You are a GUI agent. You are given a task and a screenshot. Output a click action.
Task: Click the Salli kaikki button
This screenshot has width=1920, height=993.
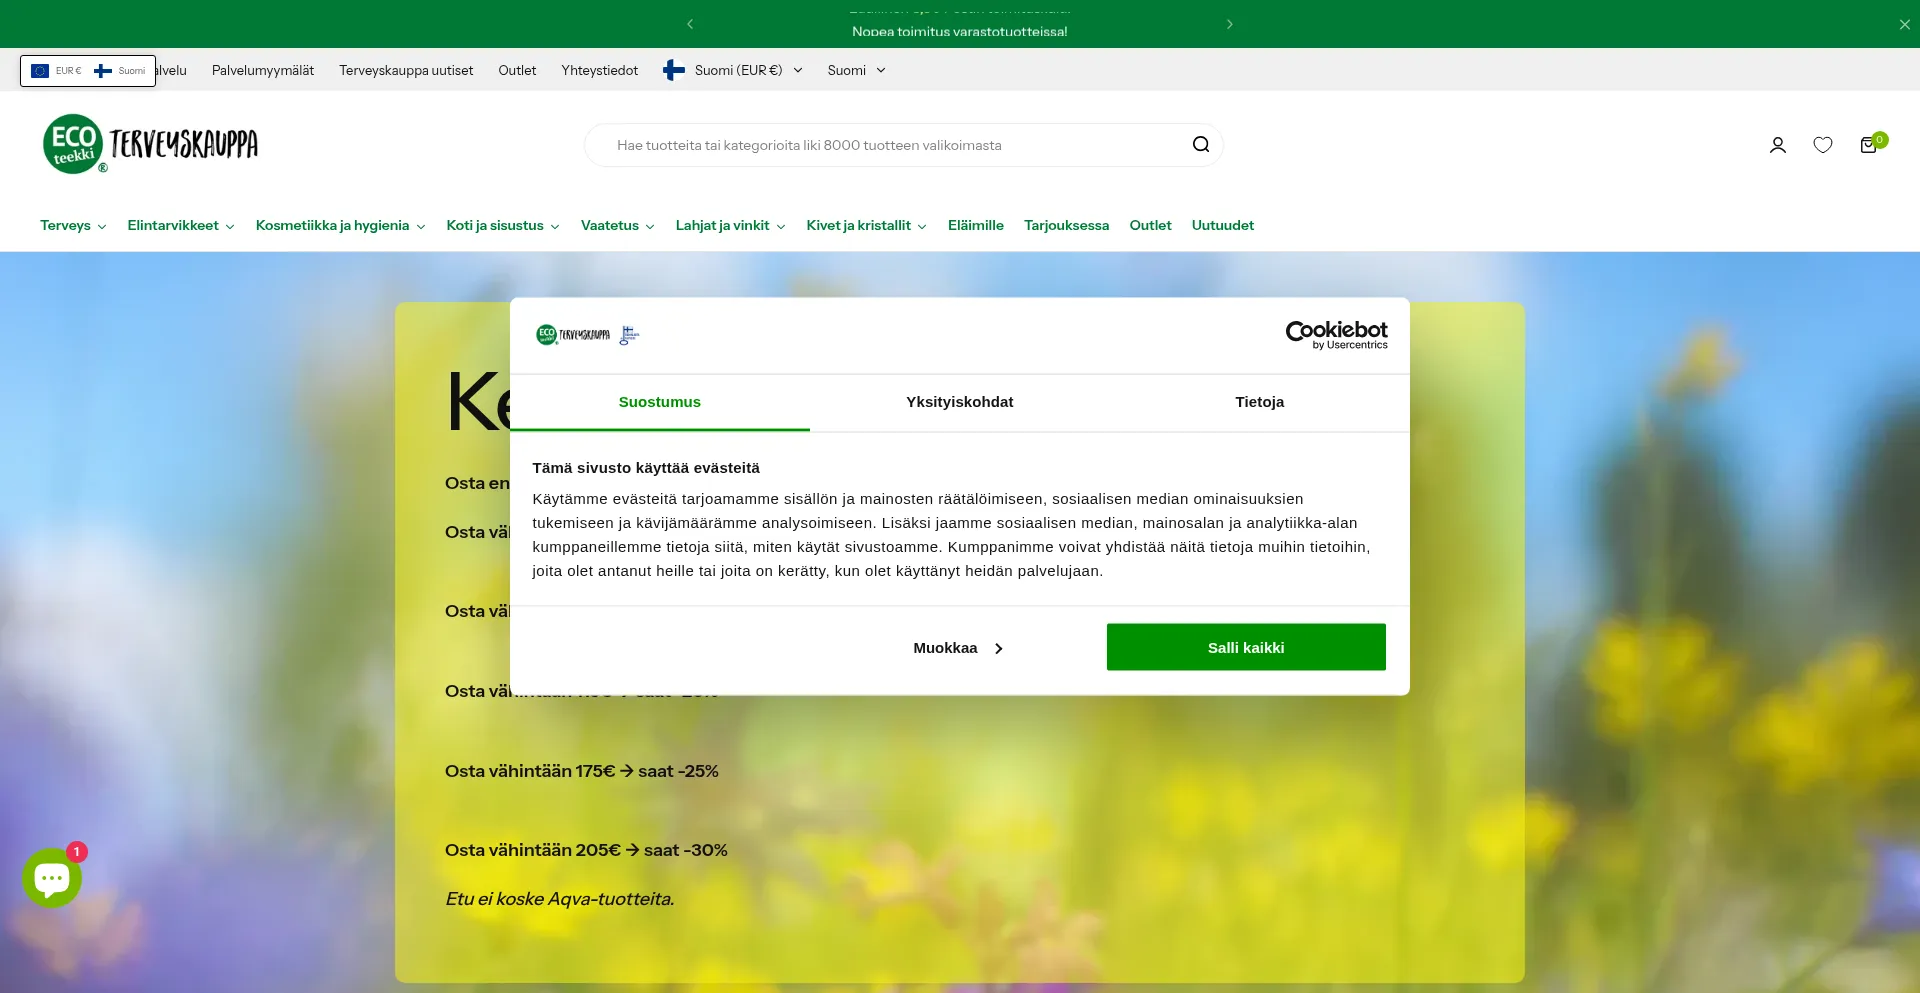pyautogui.click(x=1246, y=647)
